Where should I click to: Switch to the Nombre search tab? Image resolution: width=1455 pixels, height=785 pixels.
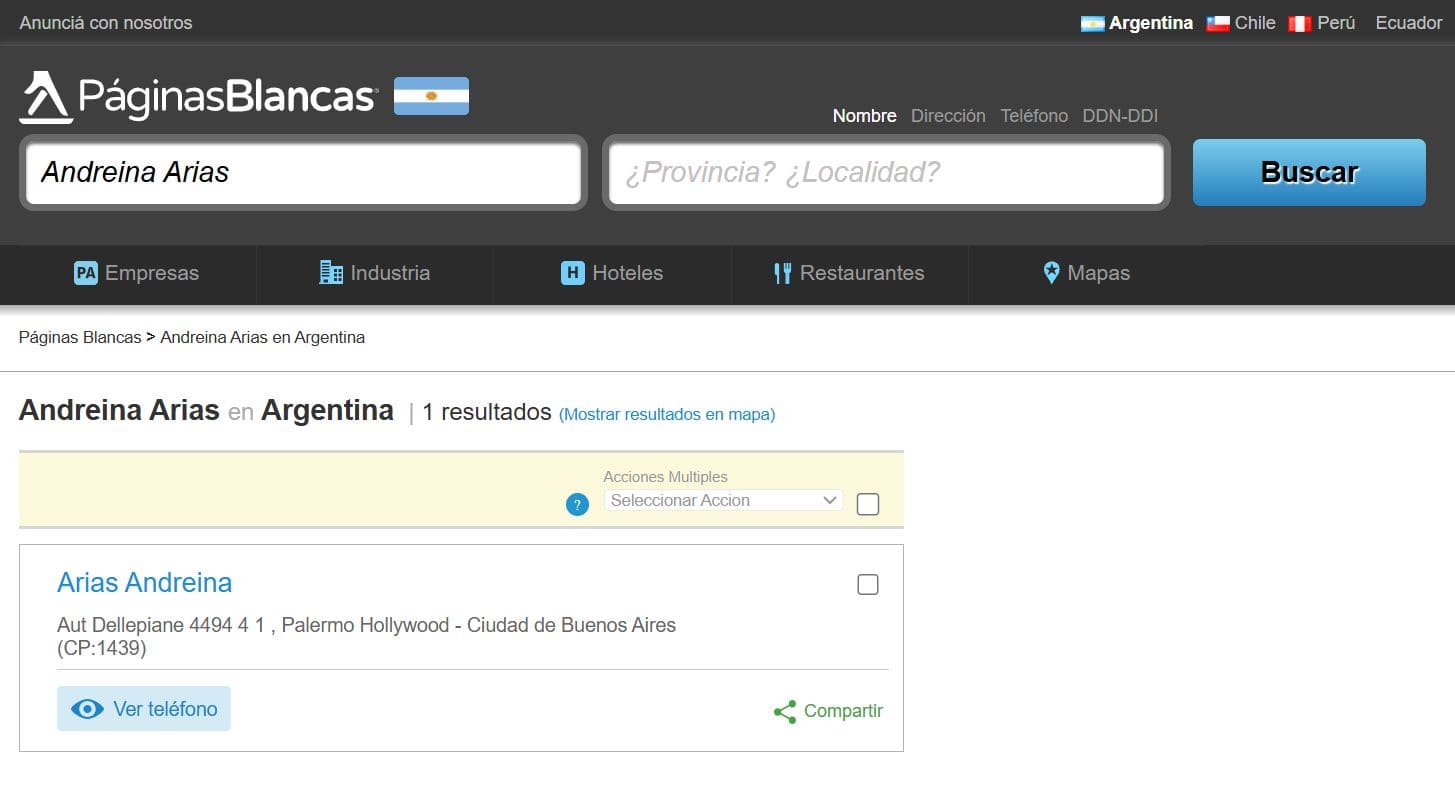tap(865, 116)
